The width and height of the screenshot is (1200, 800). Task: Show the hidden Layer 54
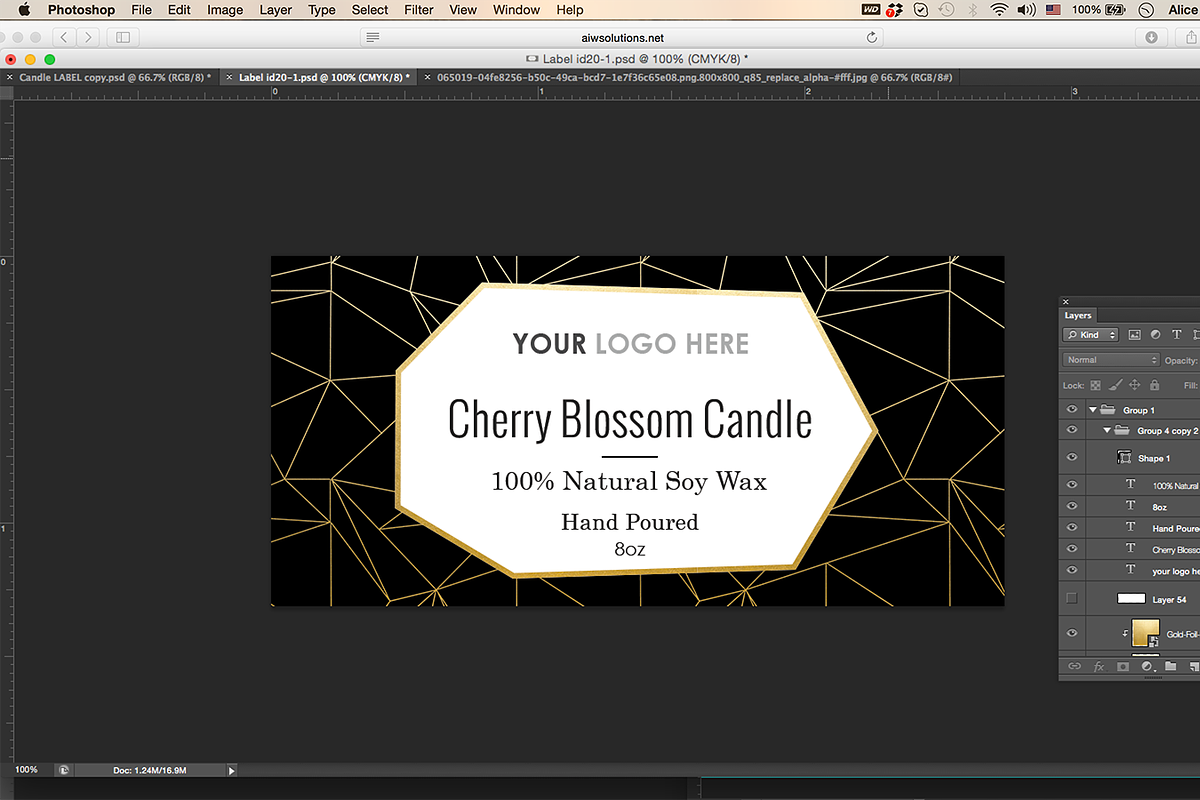pos(1072,599)
